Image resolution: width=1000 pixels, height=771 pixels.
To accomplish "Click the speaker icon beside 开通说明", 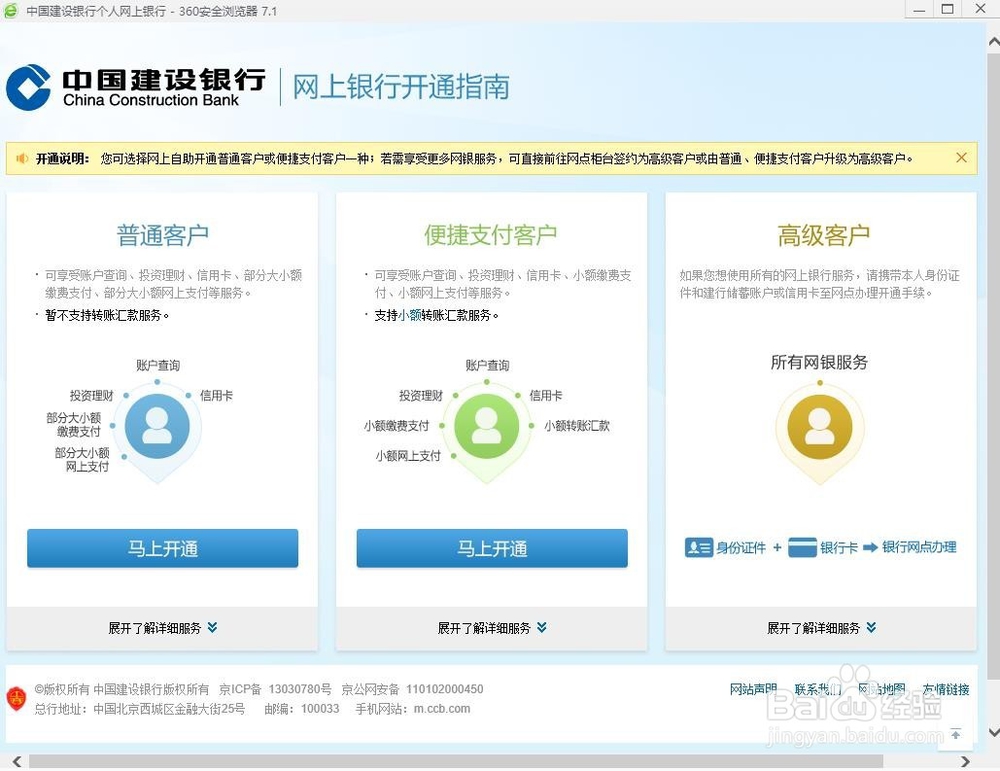I will [x=22, y=158].
